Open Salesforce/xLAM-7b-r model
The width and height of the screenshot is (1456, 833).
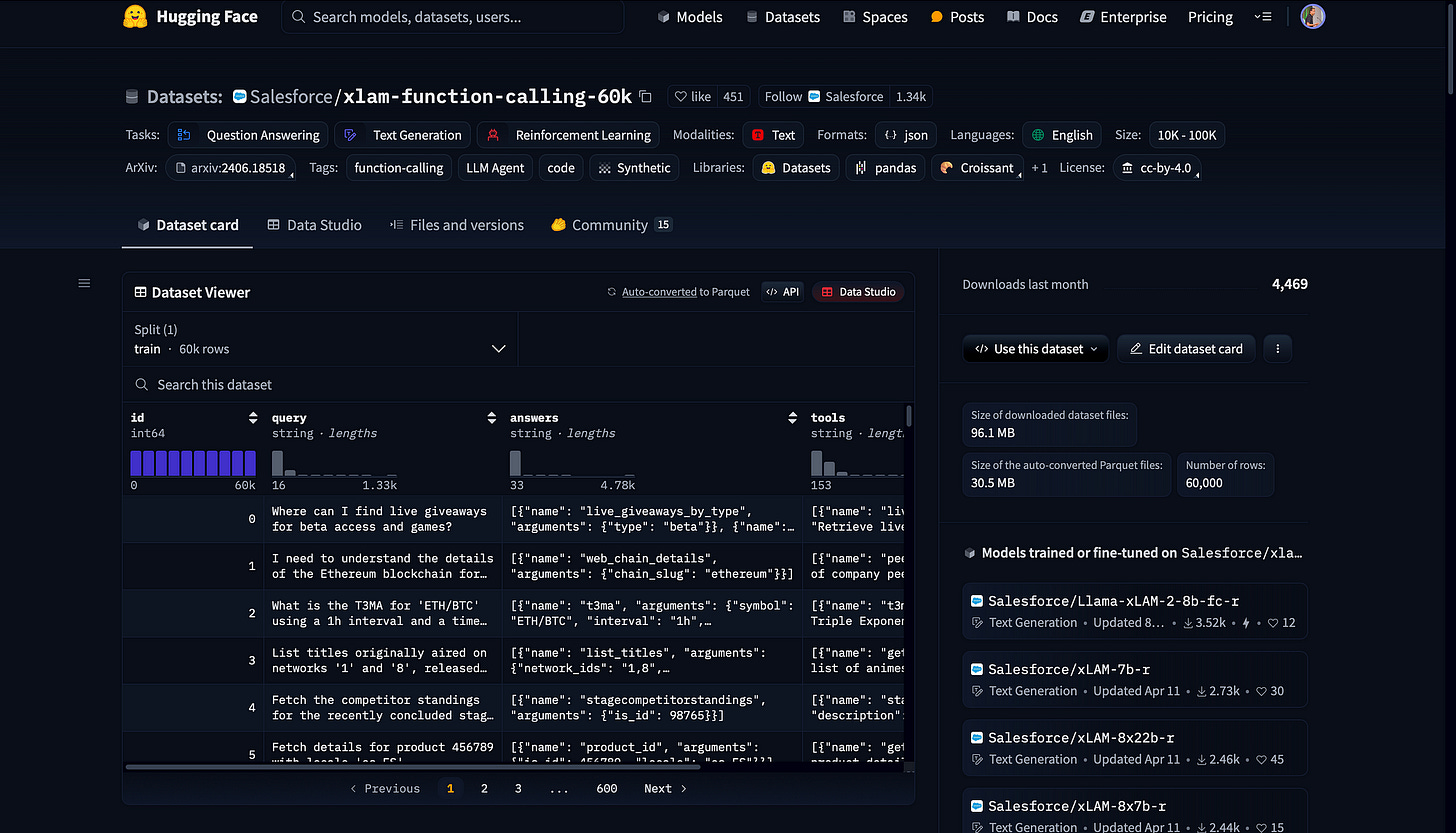point(1135,679)
